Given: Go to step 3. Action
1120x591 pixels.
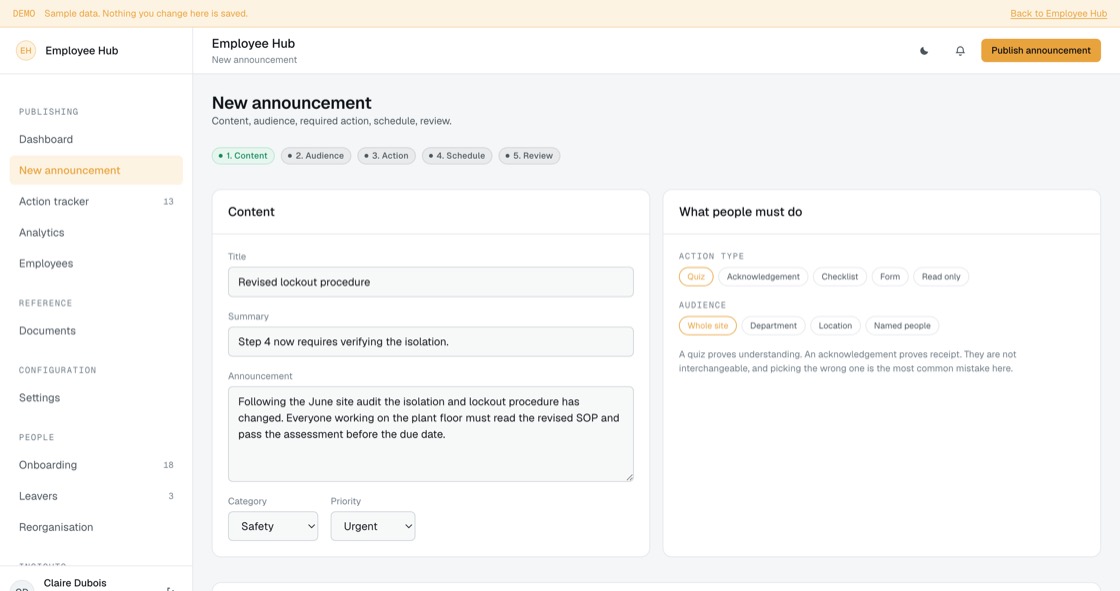Looking at the screenshot, I should (x=386, y=156).
